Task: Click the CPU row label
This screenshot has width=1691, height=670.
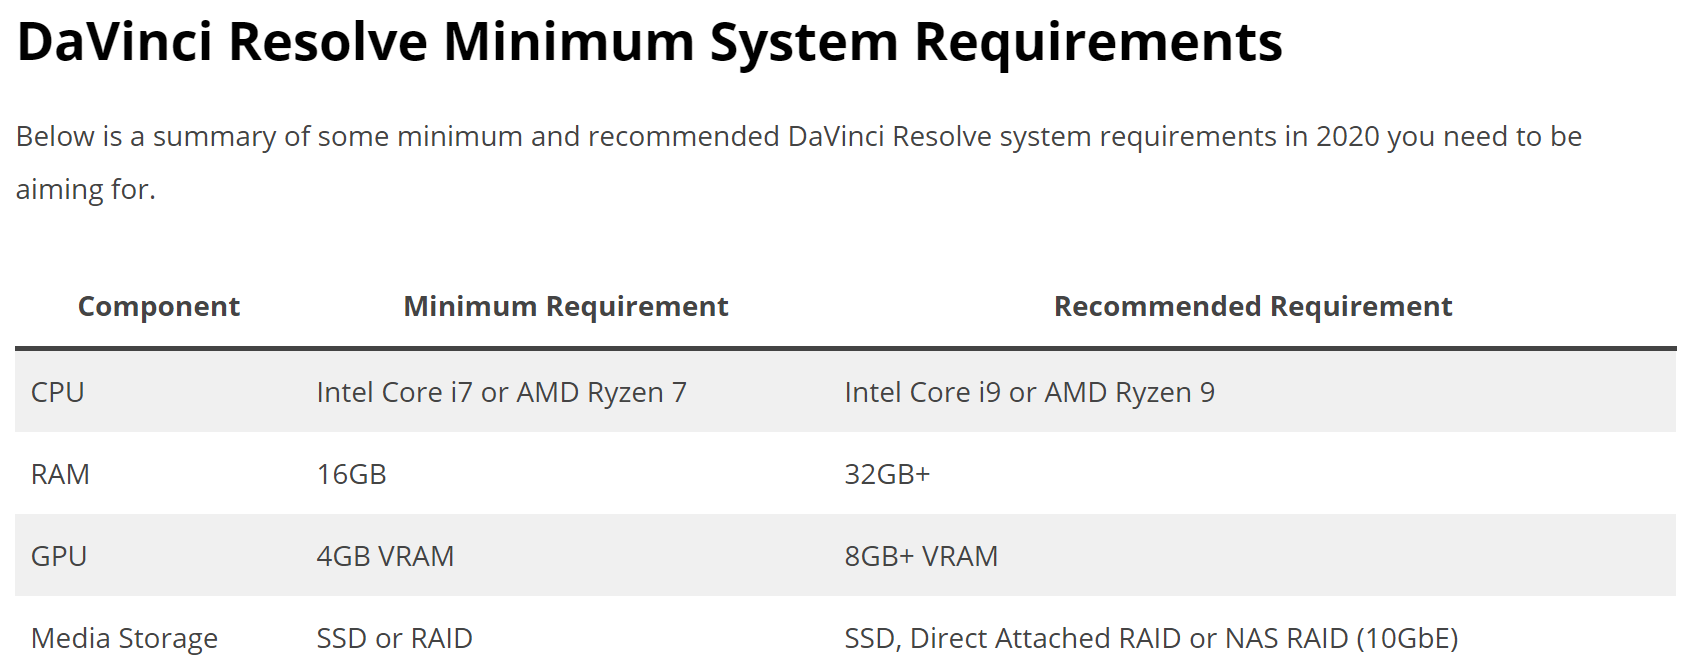Action: (x=58, y=392)
